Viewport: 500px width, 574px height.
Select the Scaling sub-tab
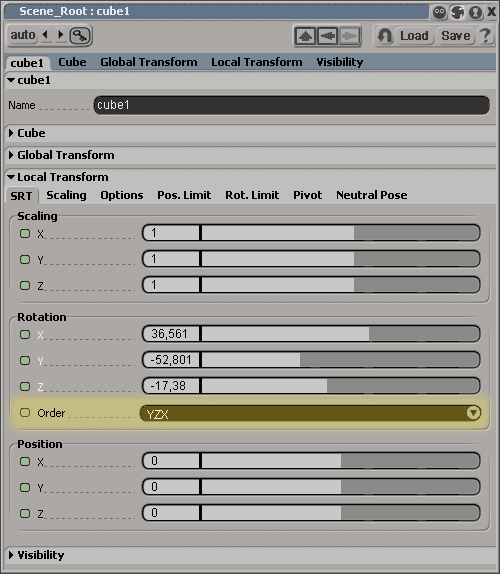[66, 195]
